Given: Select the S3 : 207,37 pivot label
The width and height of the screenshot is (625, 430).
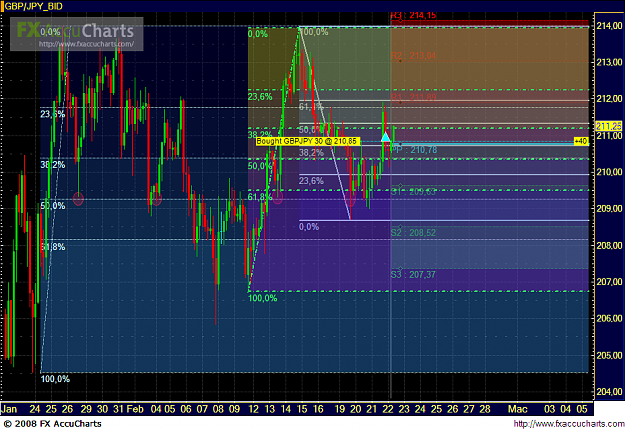Looking at the screenshot, I should click(x=413, y=274).
